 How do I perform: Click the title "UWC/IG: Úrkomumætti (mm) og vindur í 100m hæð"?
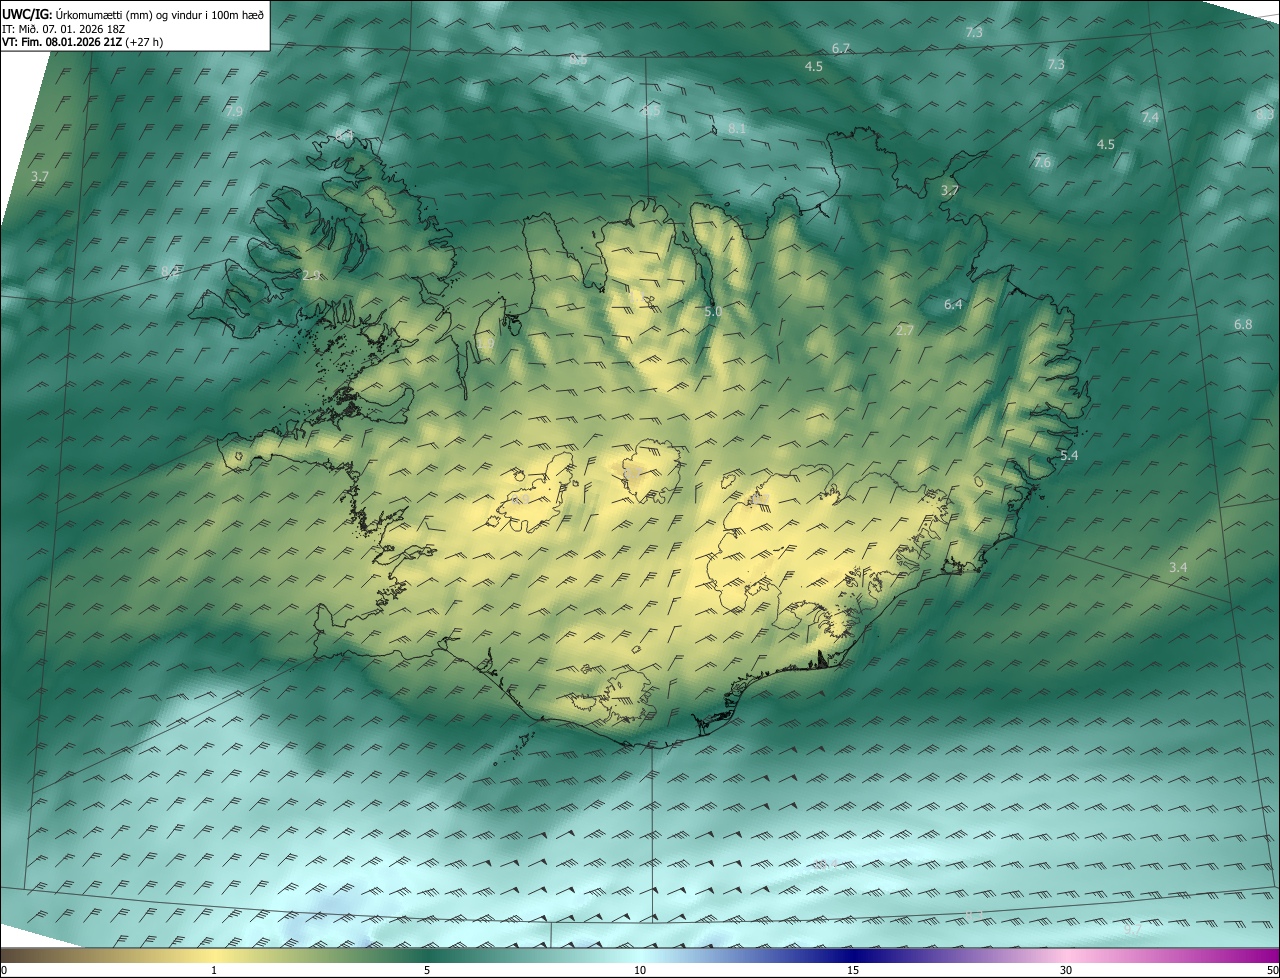[133, 14]
